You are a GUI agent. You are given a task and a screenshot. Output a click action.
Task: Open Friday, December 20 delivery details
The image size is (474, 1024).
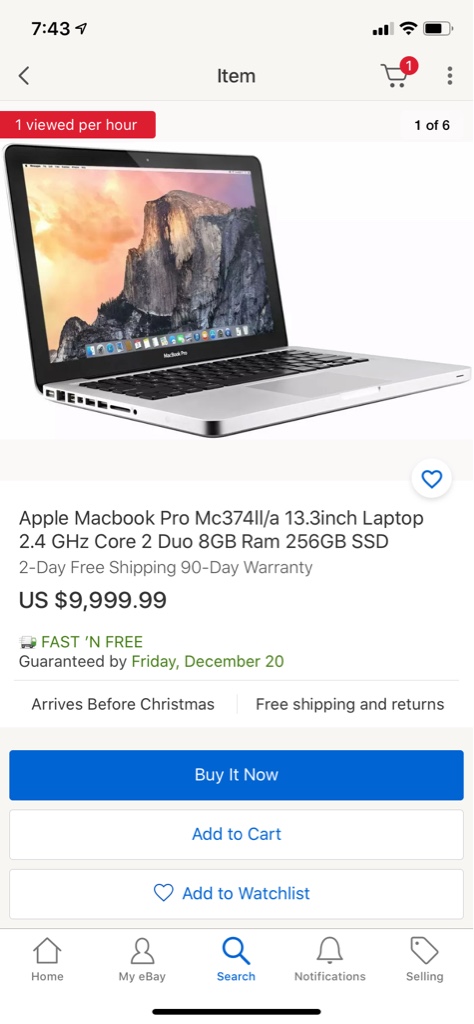(x=208, y=662)
